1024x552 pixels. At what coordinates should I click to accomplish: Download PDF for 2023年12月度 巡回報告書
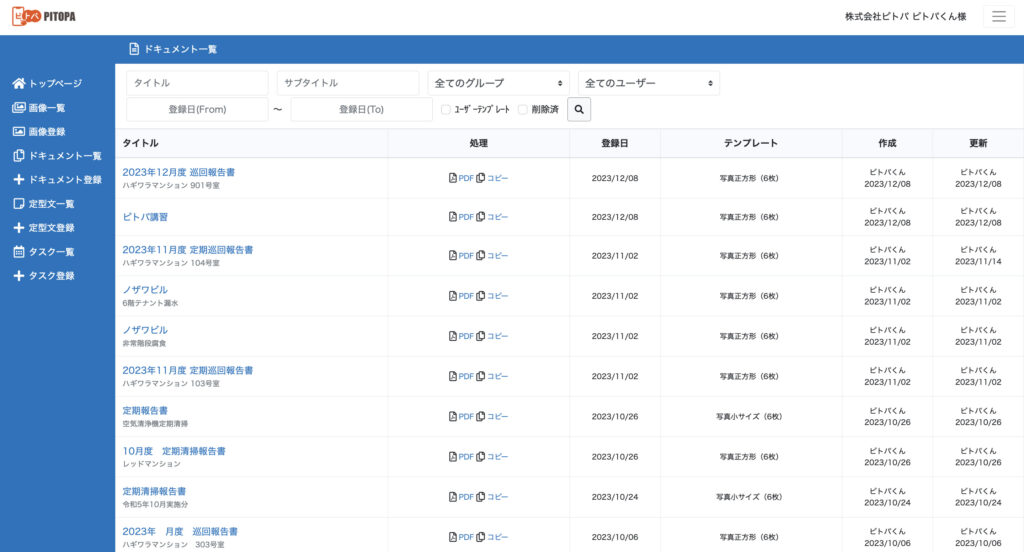click(461, 178)
